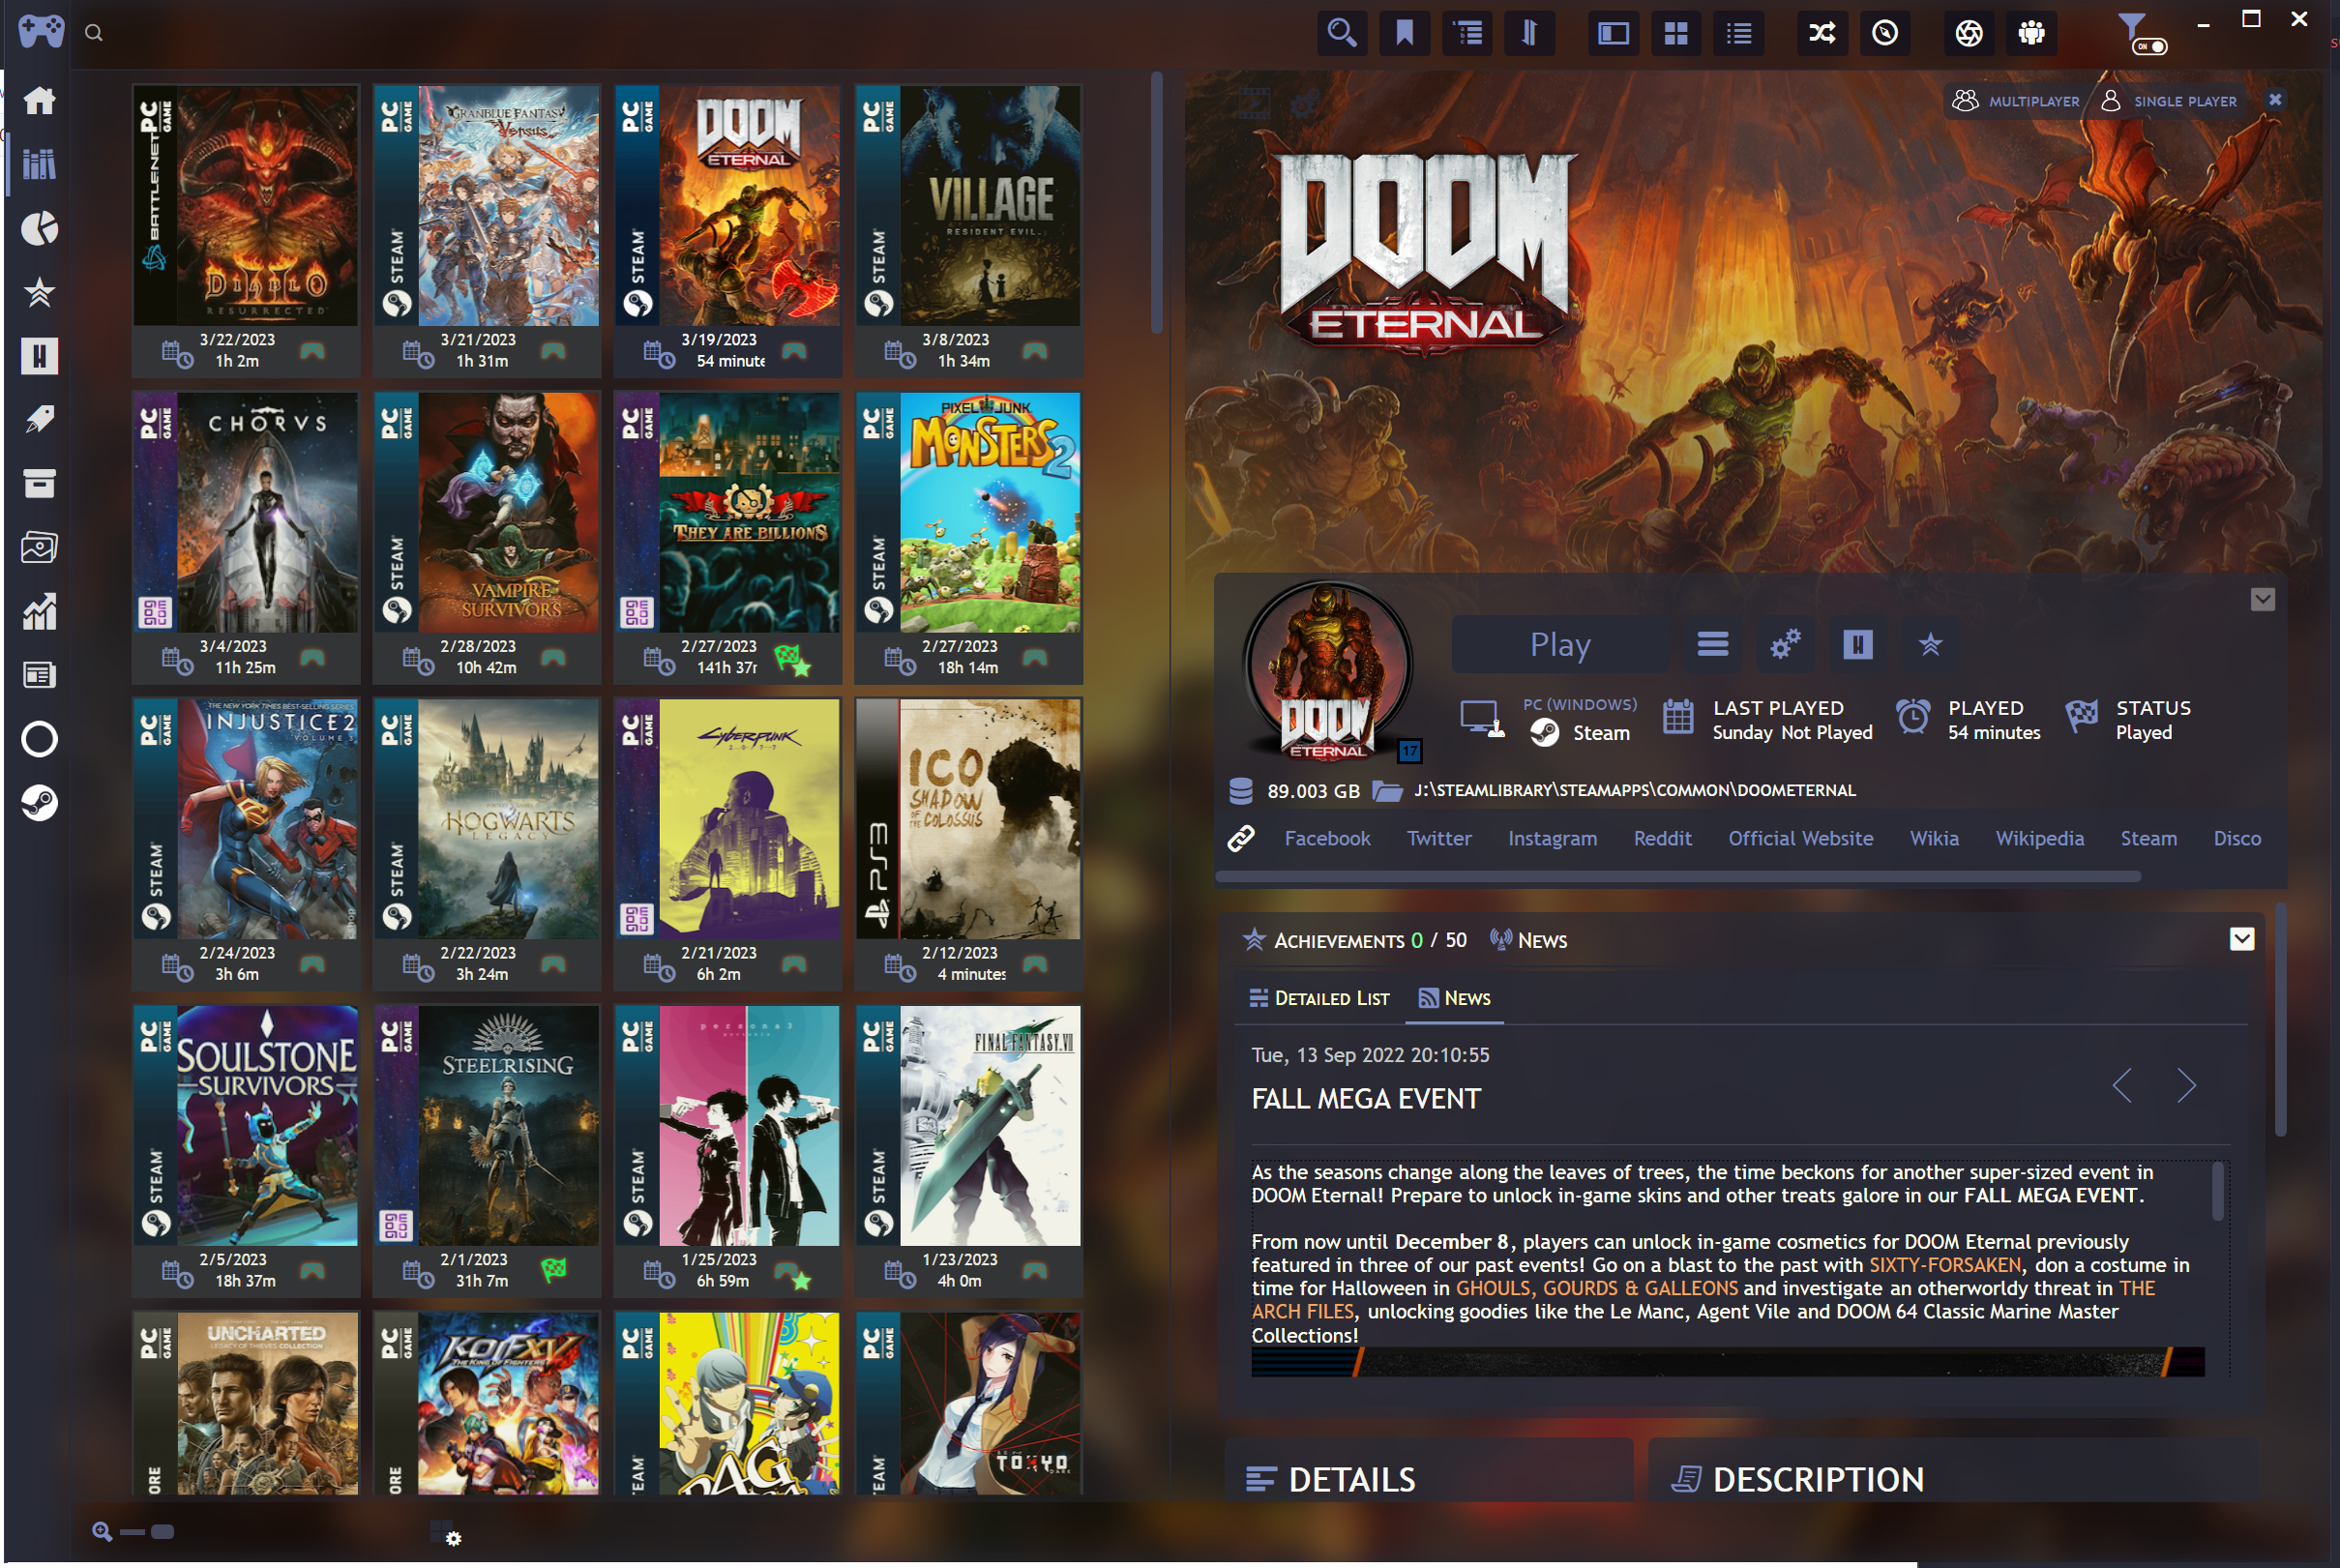Screen dimensions: 2340x1568
Task: Toggle the filter ON switch
Action: click(x=2150, y=46)
